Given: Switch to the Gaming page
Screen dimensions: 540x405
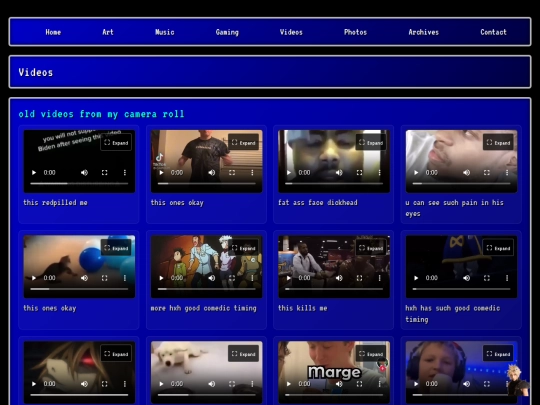Looking at the screenshot, I should click(x=227, y=32).
